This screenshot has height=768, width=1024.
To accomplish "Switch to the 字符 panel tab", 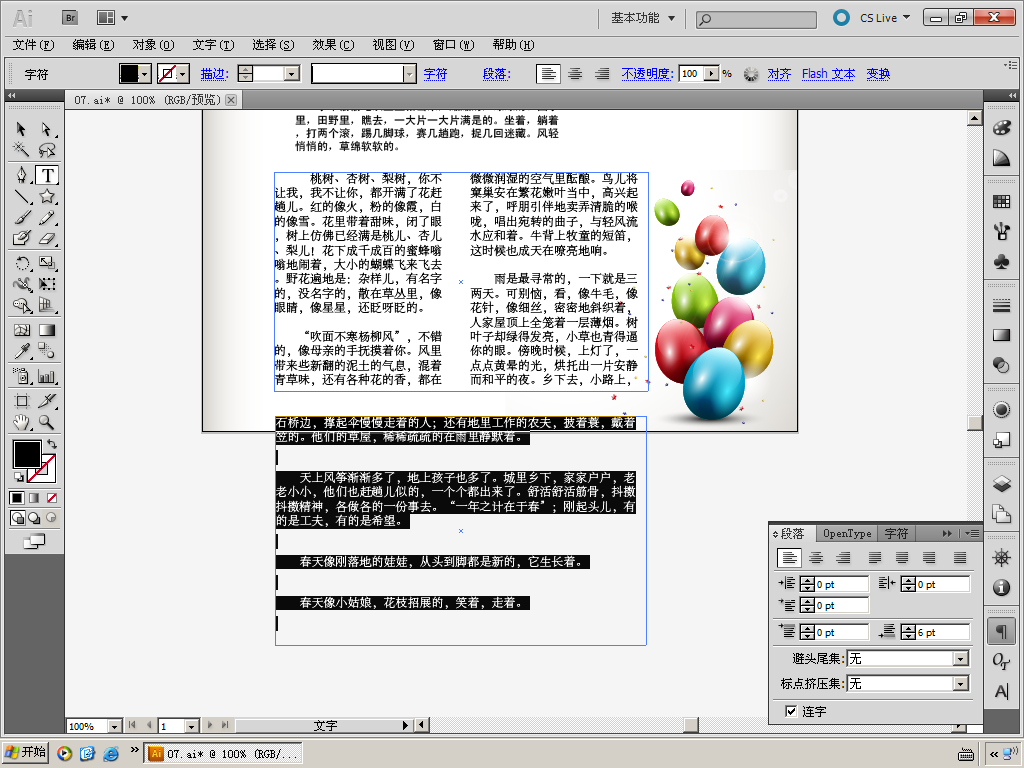I will 896,534.
